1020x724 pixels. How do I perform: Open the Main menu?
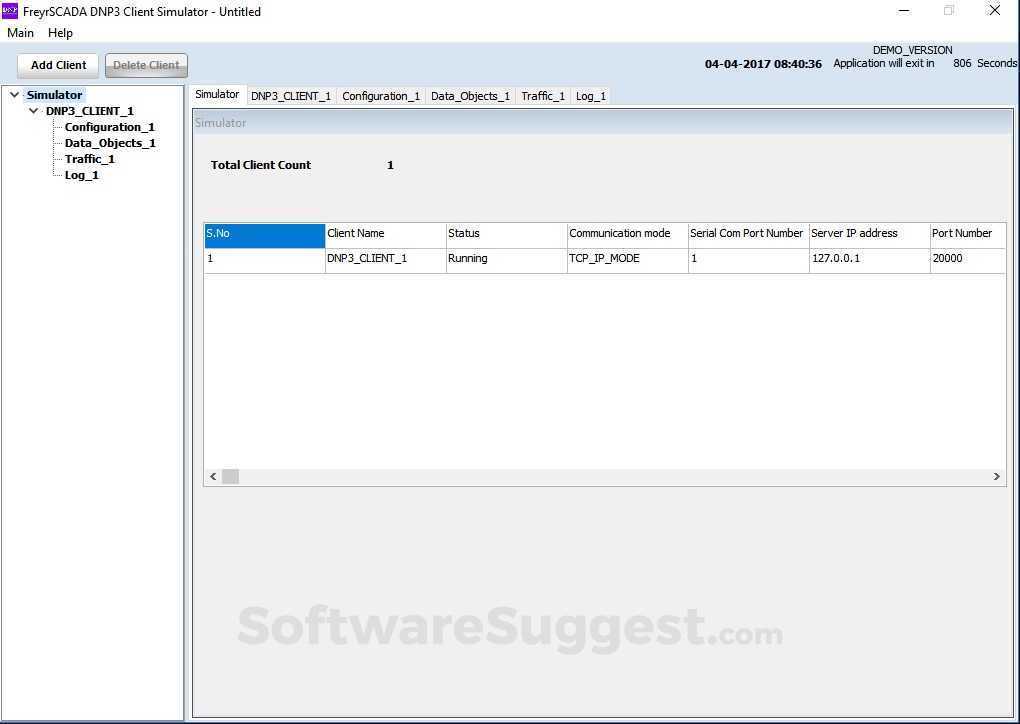20,32
